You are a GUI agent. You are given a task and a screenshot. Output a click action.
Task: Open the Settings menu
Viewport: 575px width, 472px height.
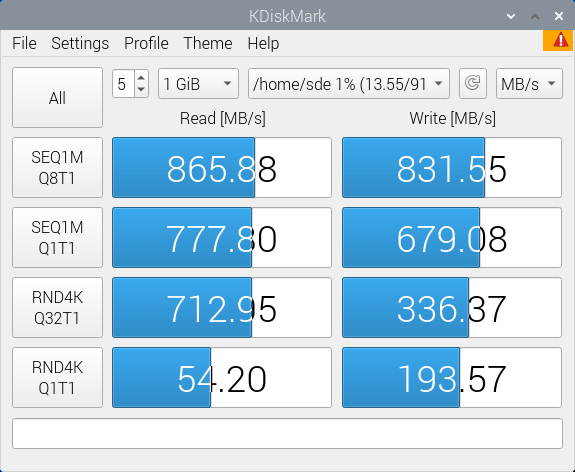(x=80, y=43)
